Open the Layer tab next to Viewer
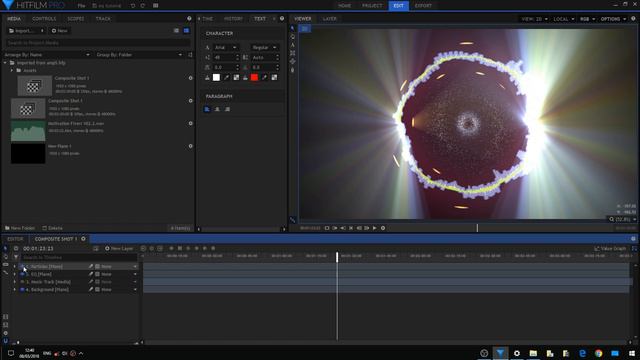The image size is (640, 360). coord(330,19)
